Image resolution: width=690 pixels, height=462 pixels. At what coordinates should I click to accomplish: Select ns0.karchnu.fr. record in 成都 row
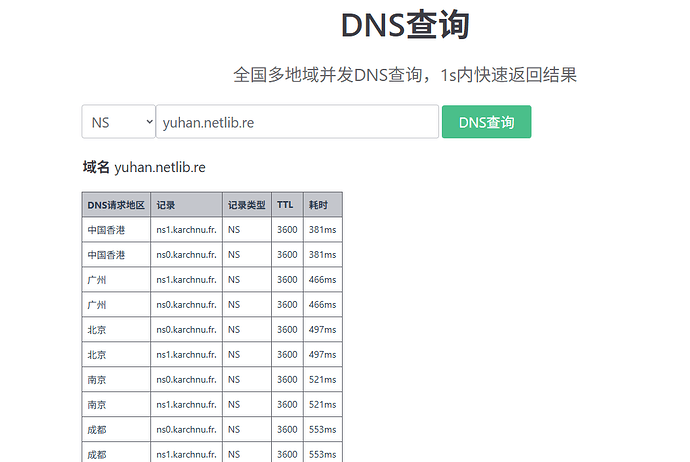[x=187, y=429]
